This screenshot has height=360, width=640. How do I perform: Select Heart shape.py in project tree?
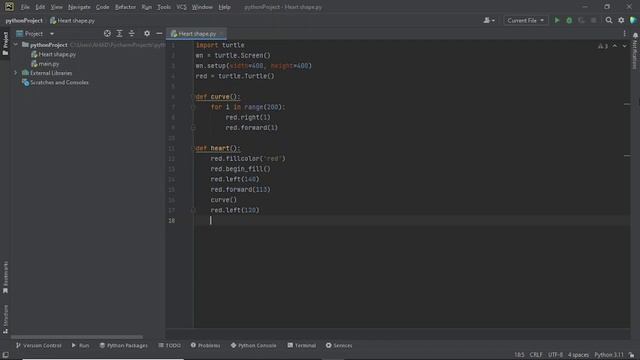(x=54, y=54)
